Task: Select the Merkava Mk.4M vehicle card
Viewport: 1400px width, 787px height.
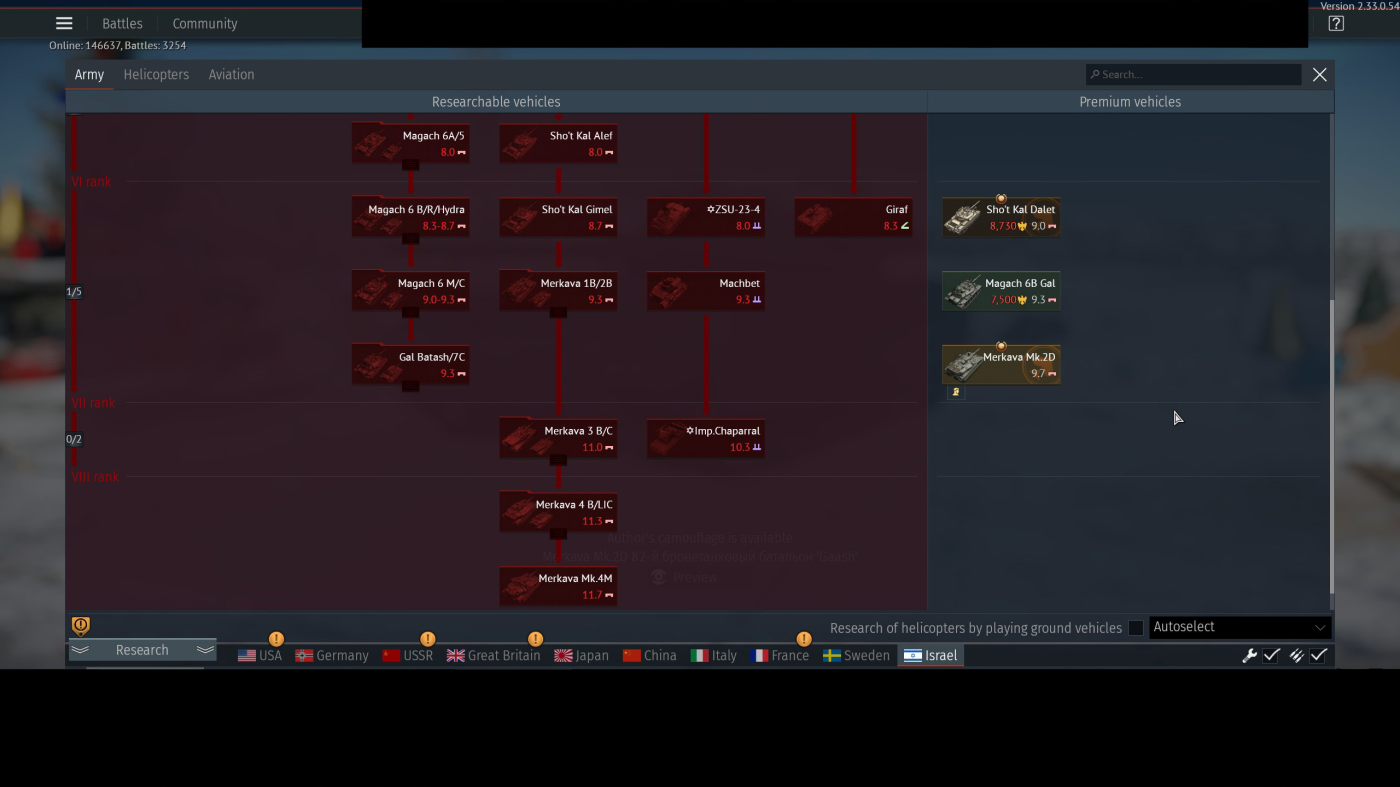Action: click(x=558, y=586)
